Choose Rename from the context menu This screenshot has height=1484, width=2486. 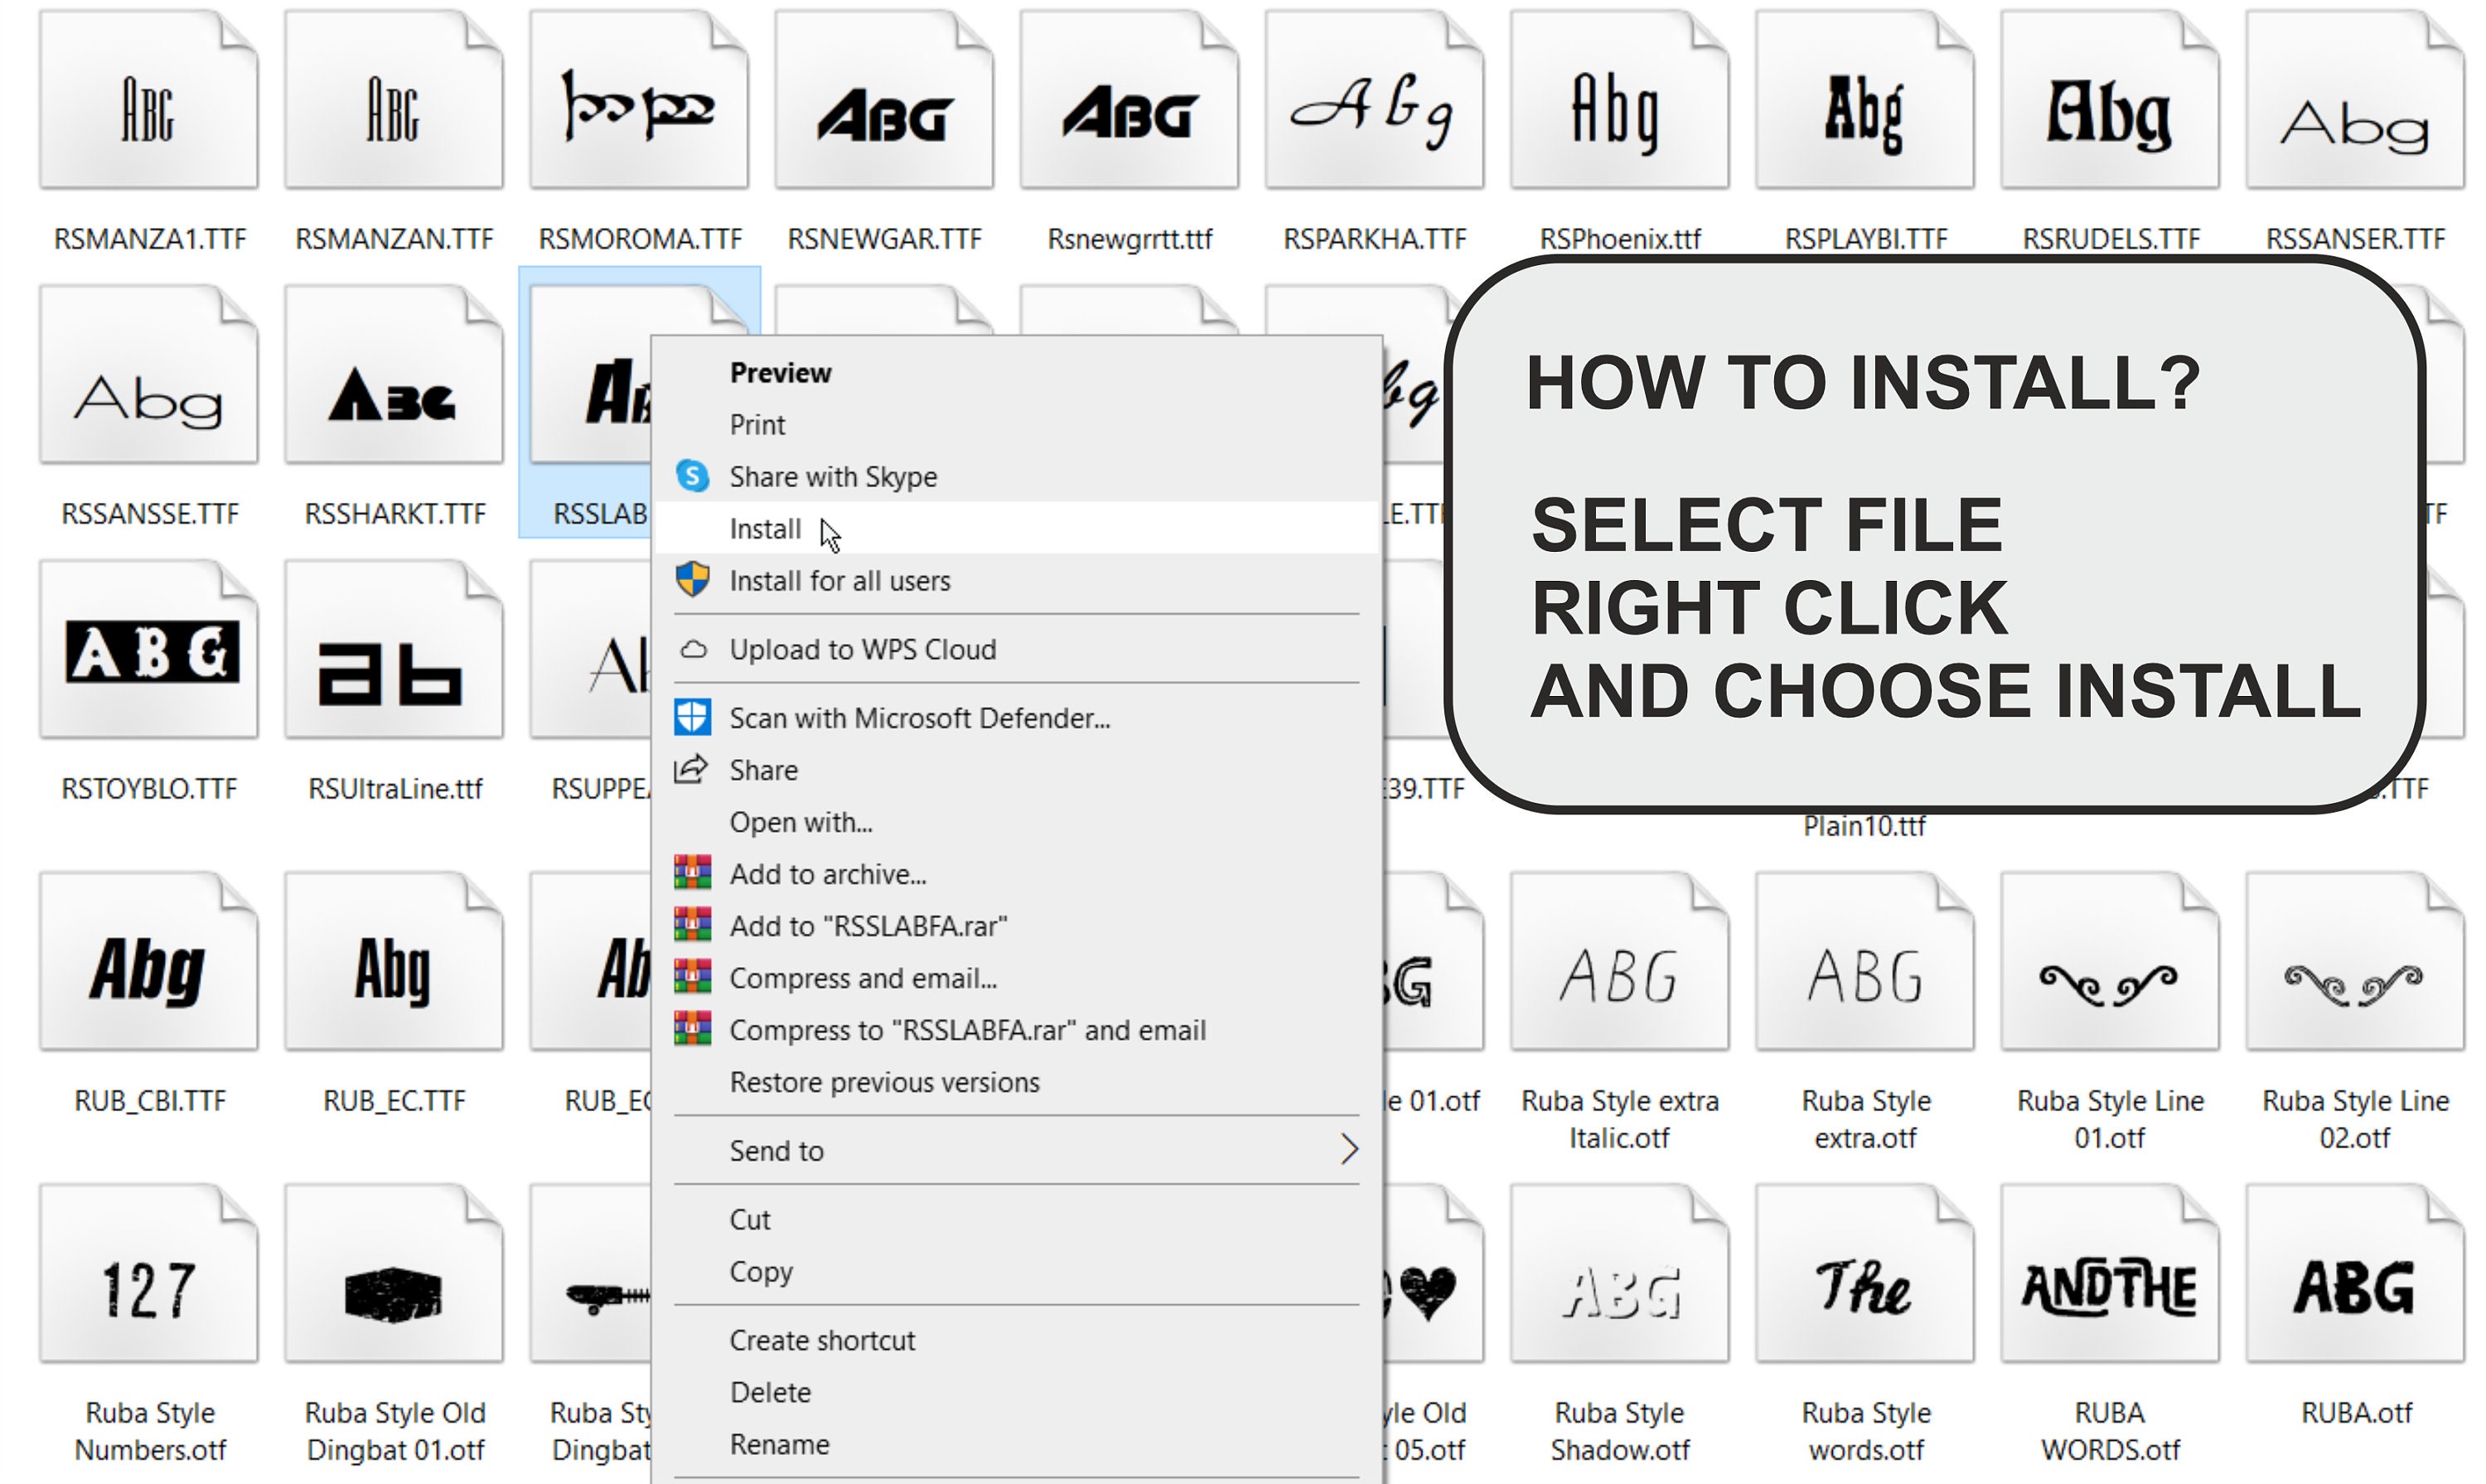(x=1016, y=1444)
